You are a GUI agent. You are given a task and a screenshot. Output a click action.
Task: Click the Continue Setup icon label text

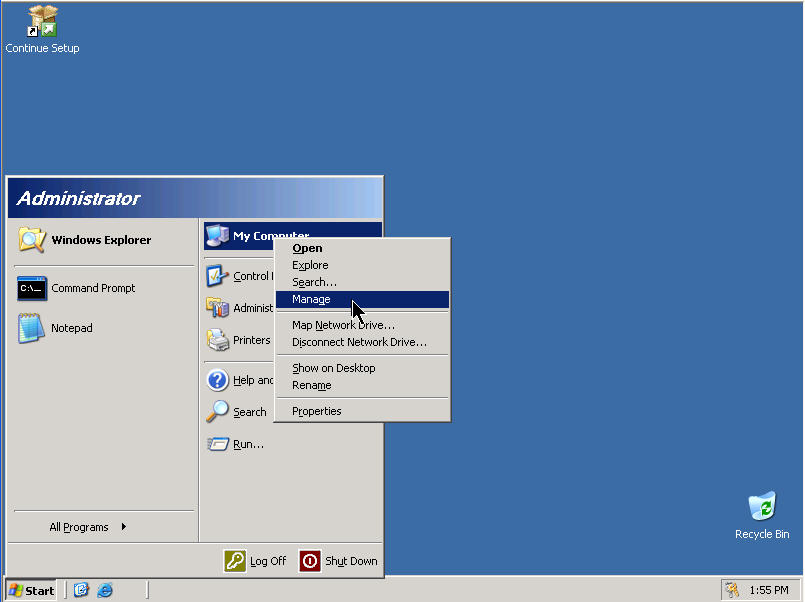pyautogui.click(x=43, y=48)
